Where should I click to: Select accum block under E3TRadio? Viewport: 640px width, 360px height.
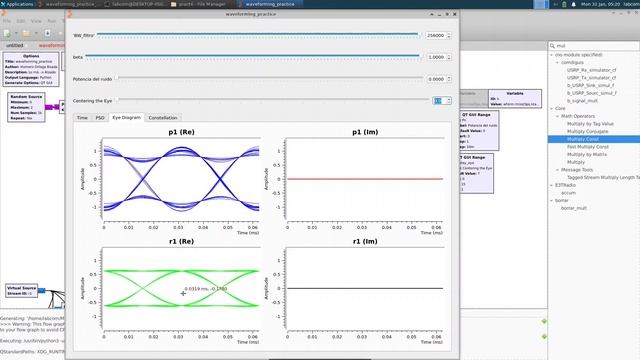568,193
